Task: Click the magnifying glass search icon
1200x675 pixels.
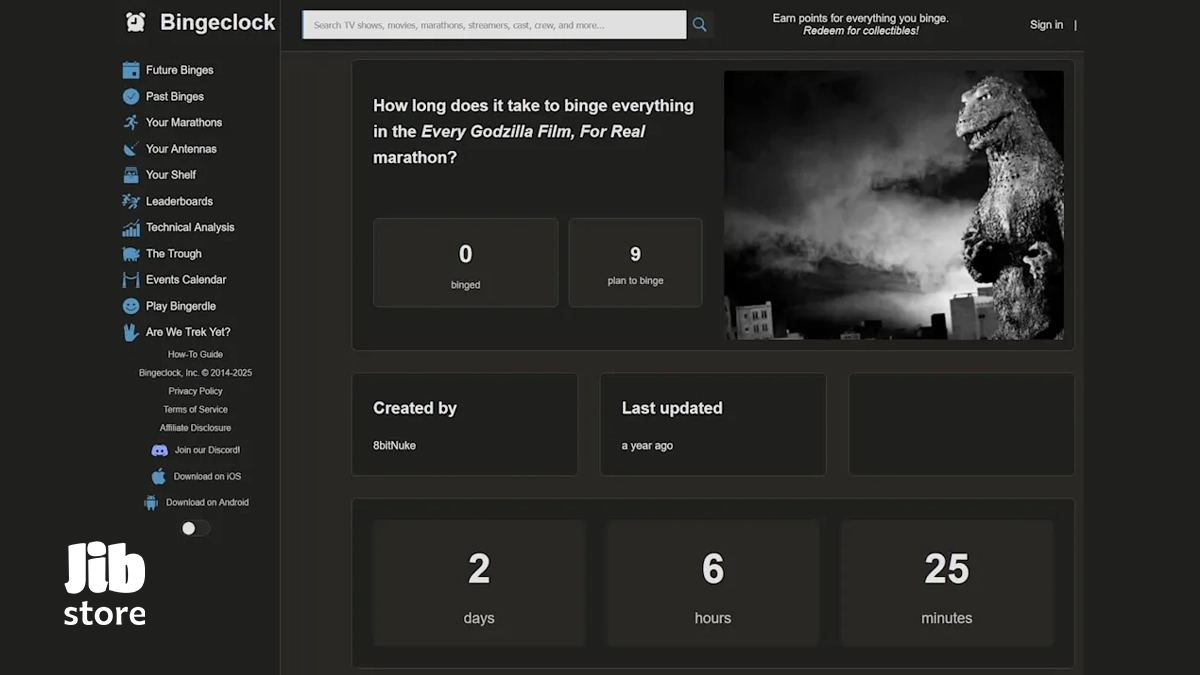Action: point(699,25)
